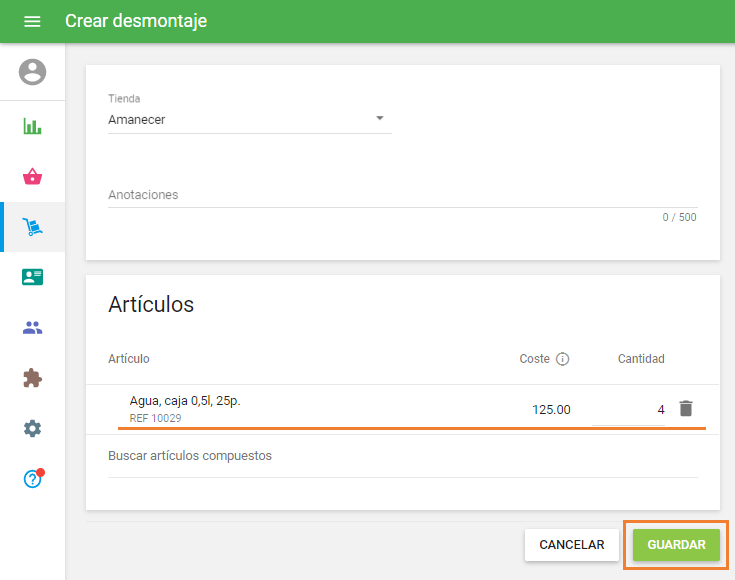This screenshot has height=580, width=735.
Task: Select the Agua, caja 0,5l, 25p. item name
Action: (185, 401)
